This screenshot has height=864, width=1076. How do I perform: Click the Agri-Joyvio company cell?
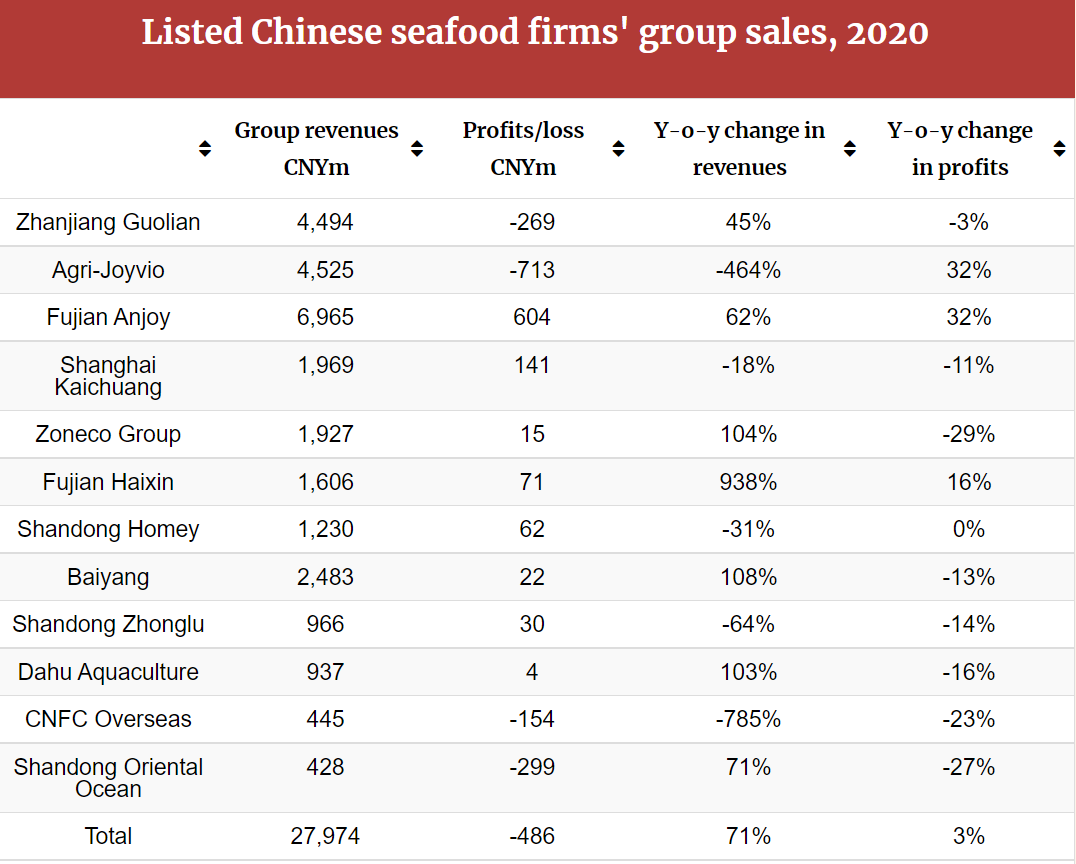108,270
